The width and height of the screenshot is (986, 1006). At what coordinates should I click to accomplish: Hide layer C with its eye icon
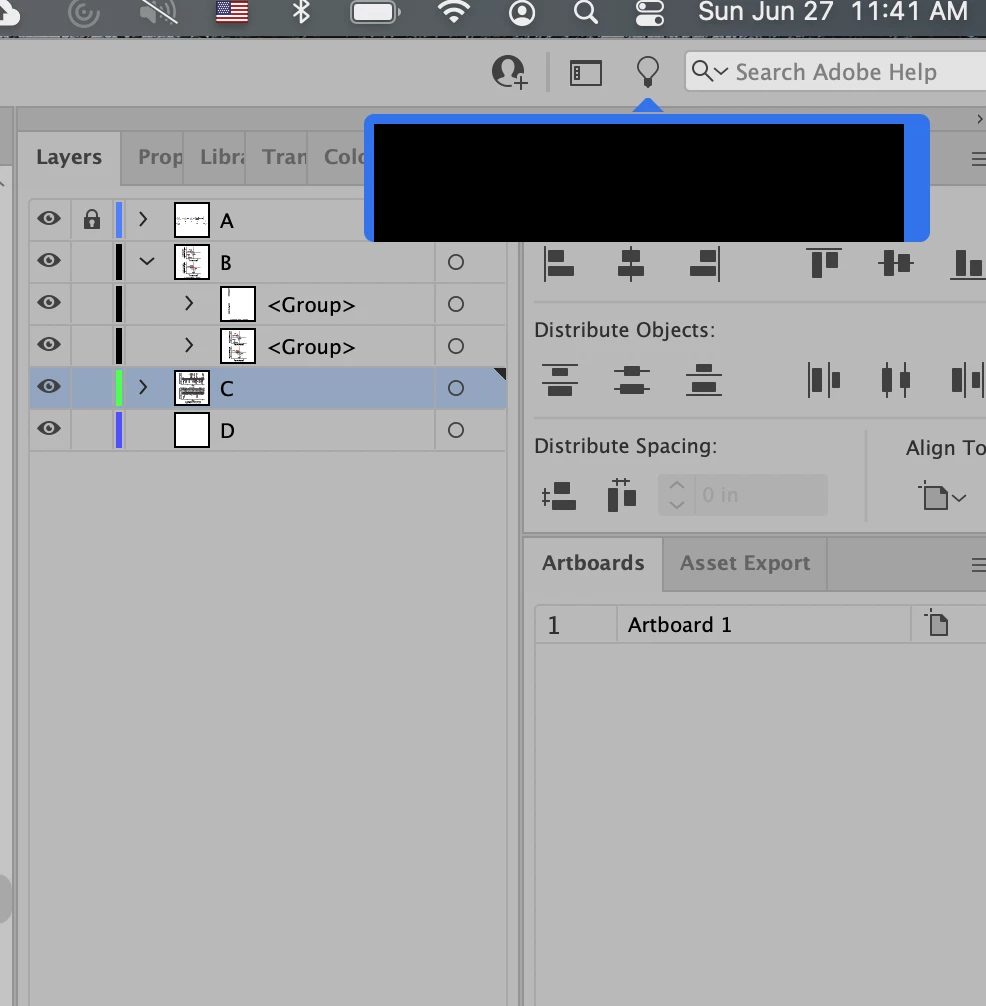point(49,387)
